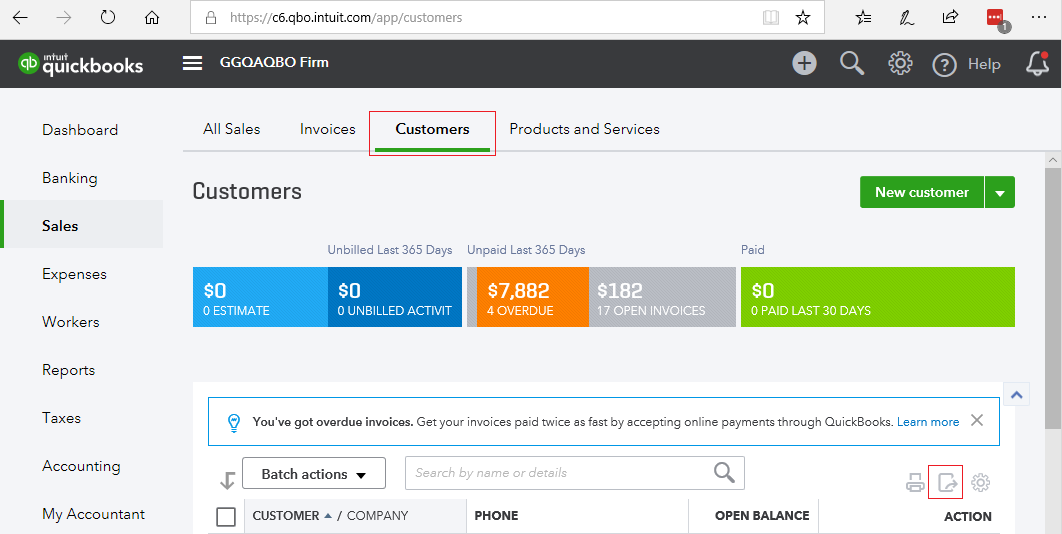This screenshot has height=534, width=1062.
Task: Switch to All Sales tab
Action: pyautogui.click(x=232, y=129)
